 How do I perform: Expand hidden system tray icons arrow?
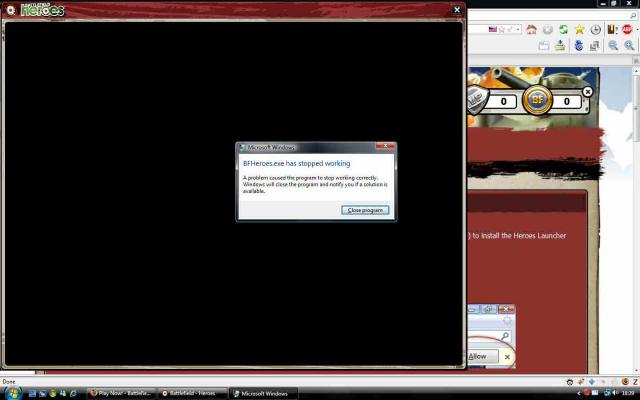click(x=578, y=393)
